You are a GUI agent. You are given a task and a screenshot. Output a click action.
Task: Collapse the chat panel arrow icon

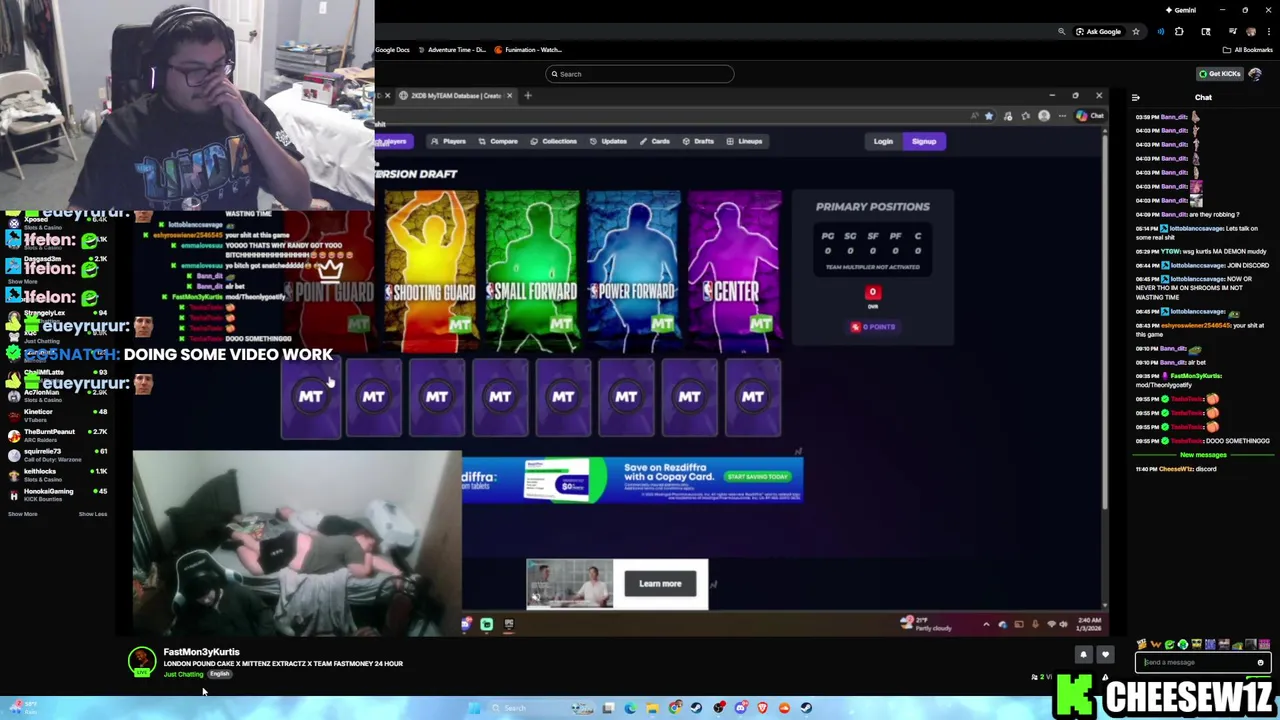[1135, 97]
